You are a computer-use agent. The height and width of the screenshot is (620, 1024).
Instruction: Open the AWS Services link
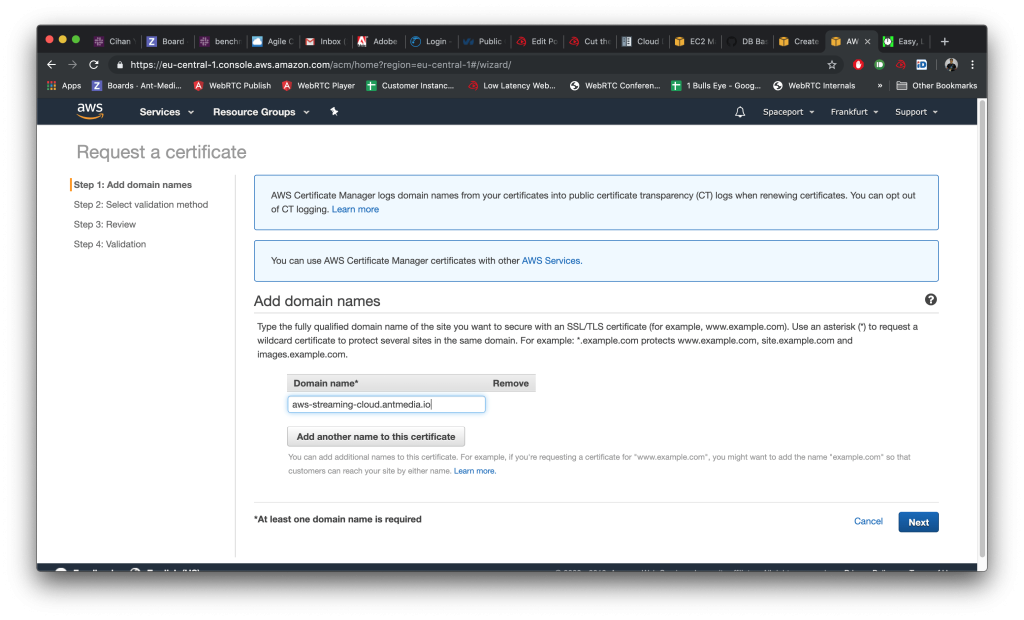point(551,261)
